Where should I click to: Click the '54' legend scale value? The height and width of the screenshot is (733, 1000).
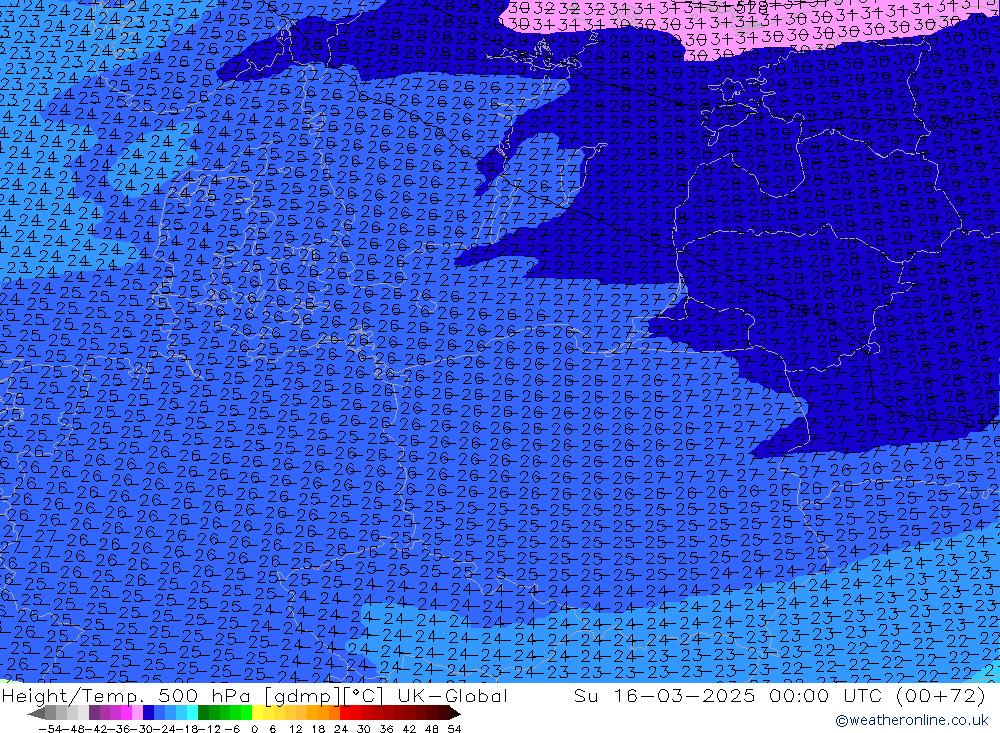[454, 729]
